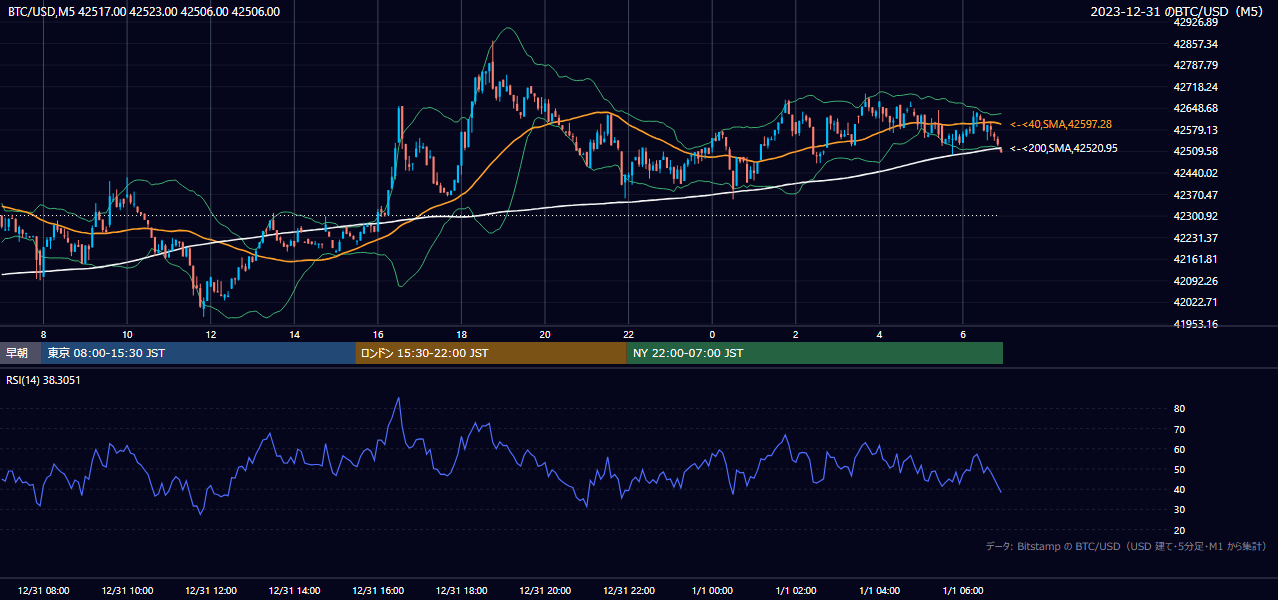Click the white 200 SMA 42520.95 label
This screenshot has width=1278, height=600.
[x=1064, y=148]
